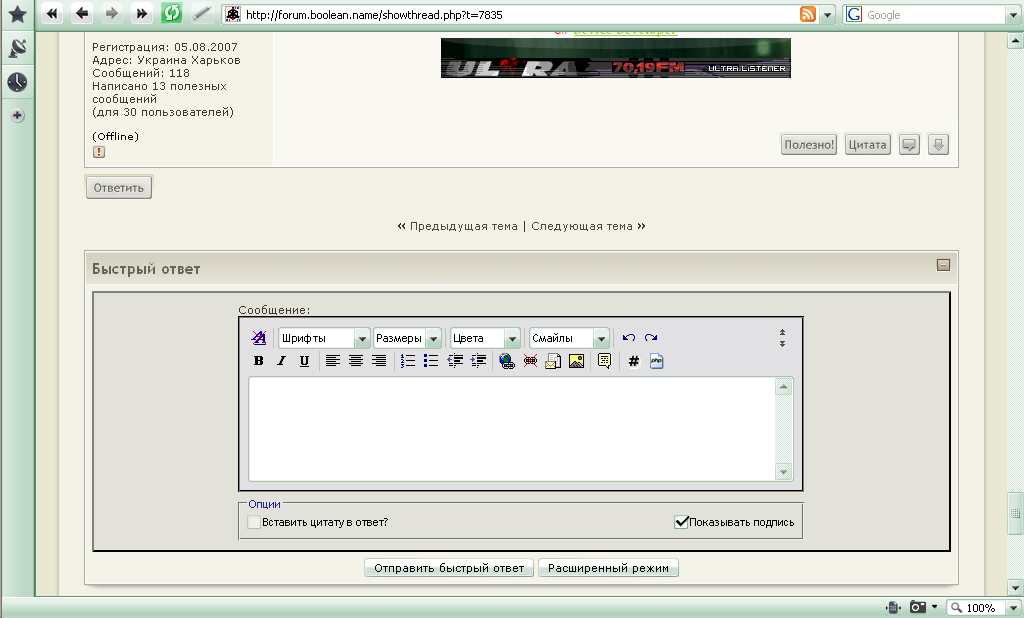Enable 'Вставить цитату в ответ?' checkbox

point(254,522)
